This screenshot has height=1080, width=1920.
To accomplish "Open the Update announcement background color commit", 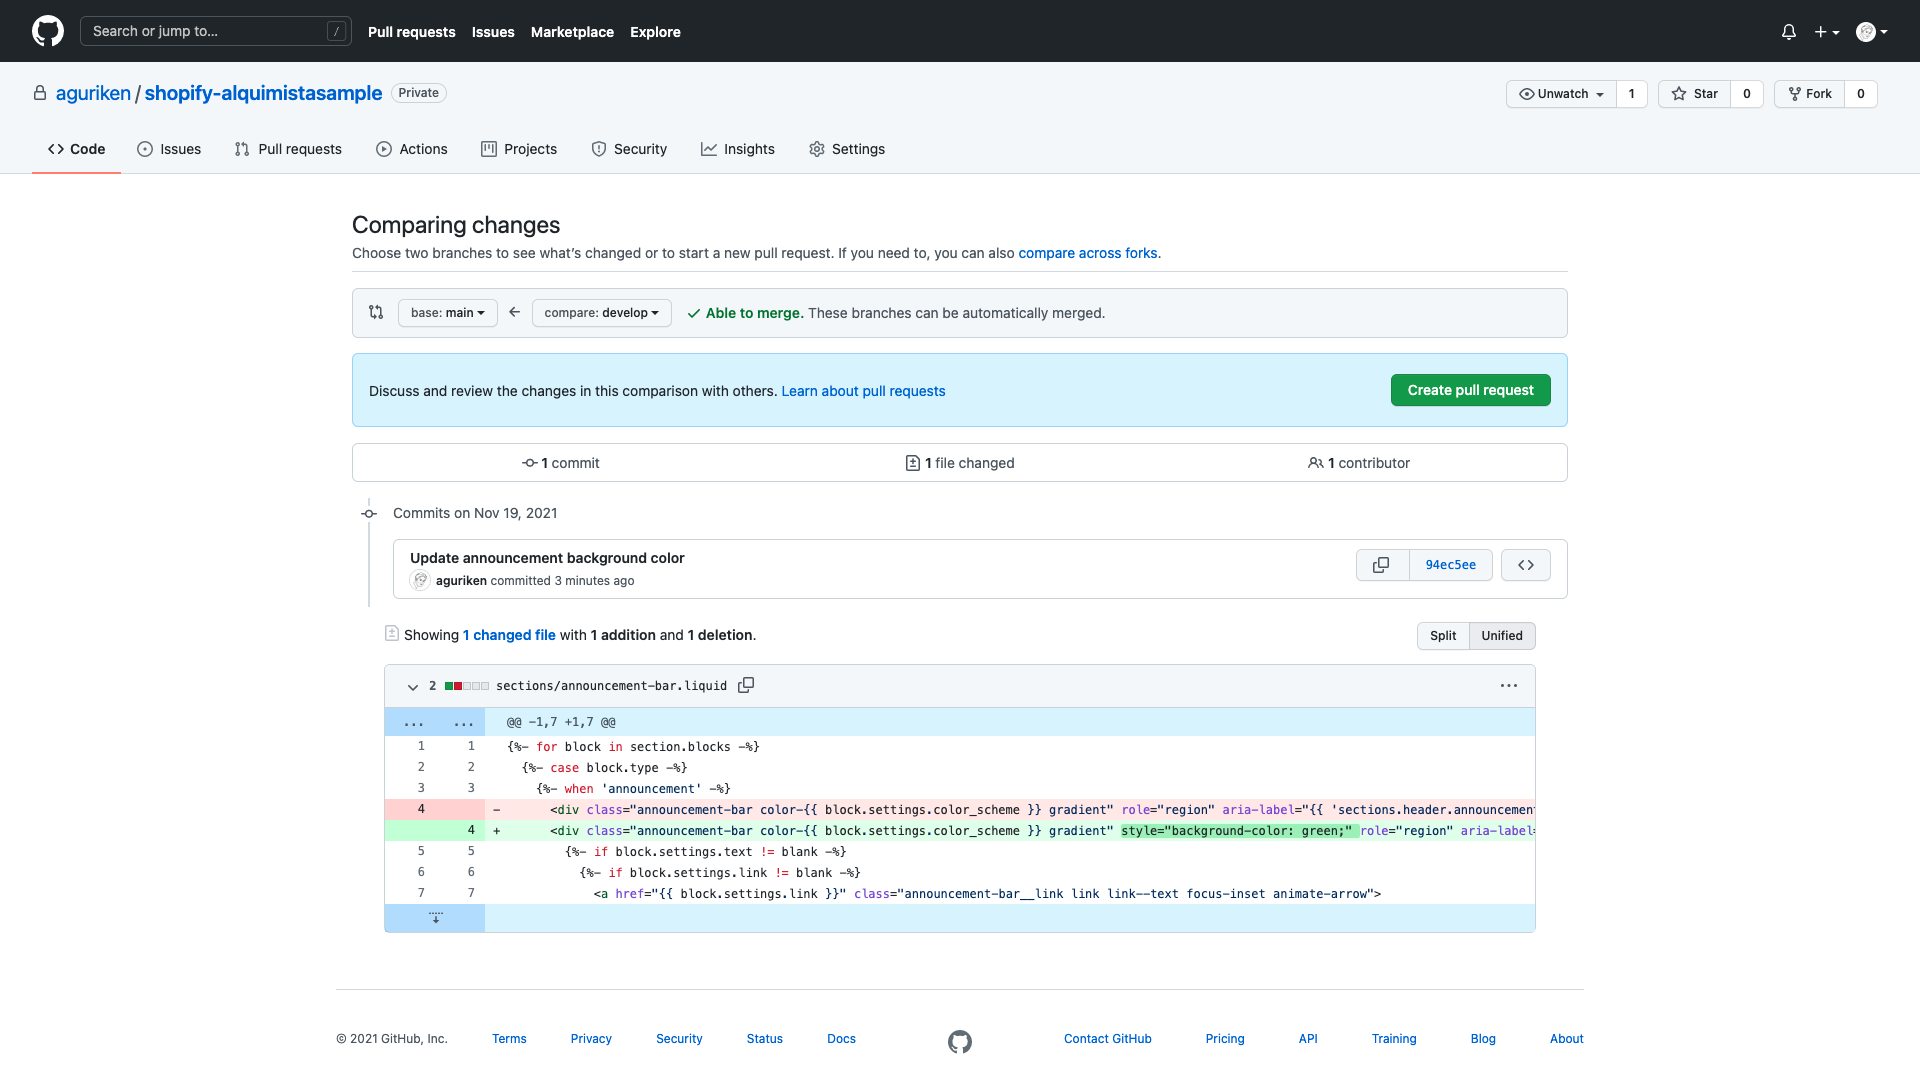I will [547, 558].
